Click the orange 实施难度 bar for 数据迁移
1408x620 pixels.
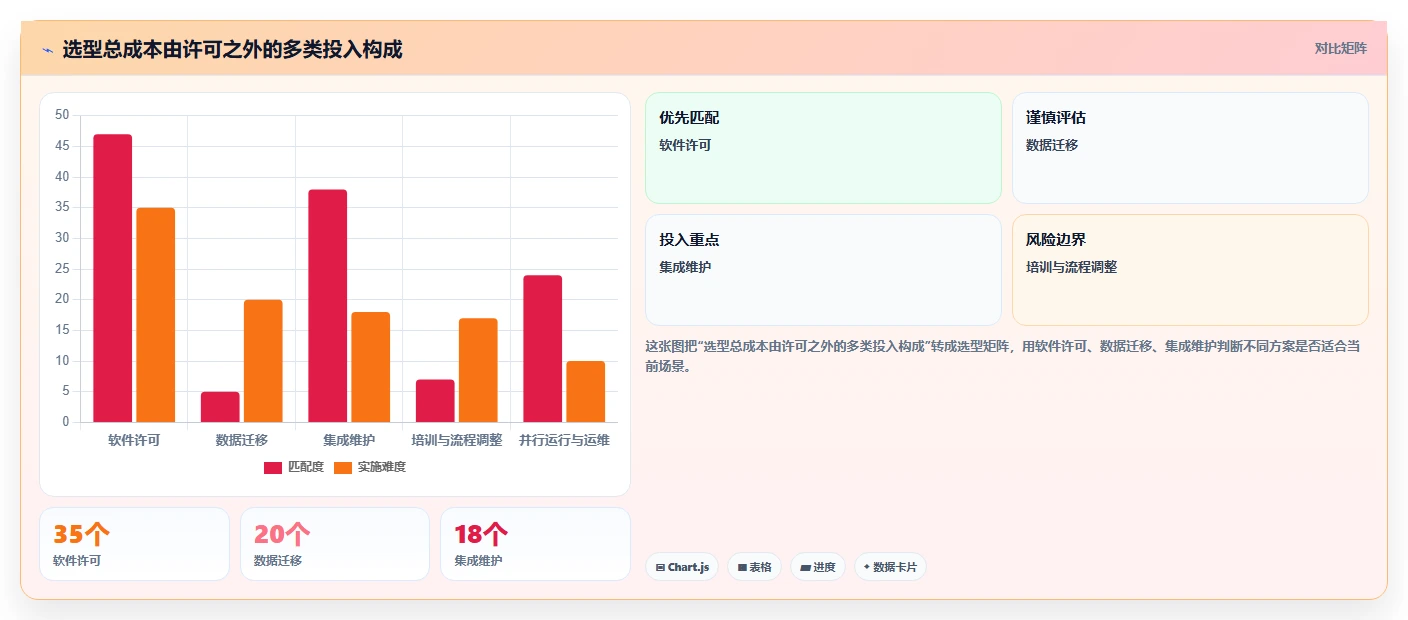pyautogui.click(x=263, y=361)
